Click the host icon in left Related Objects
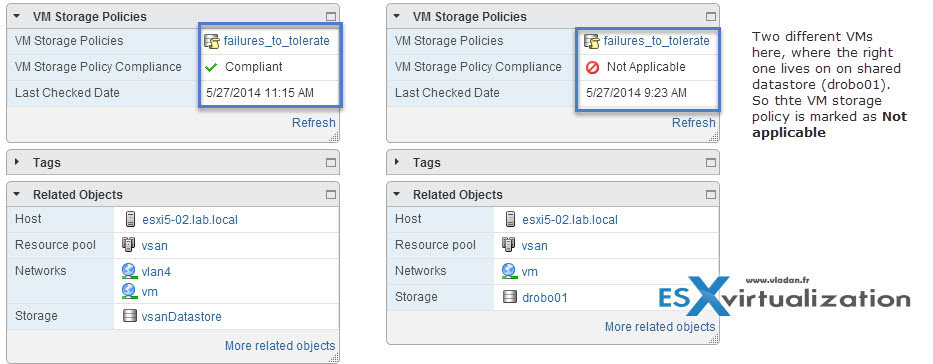Viewport: 933px width, 364px height. pyautogui.click(x=130, y=219)
